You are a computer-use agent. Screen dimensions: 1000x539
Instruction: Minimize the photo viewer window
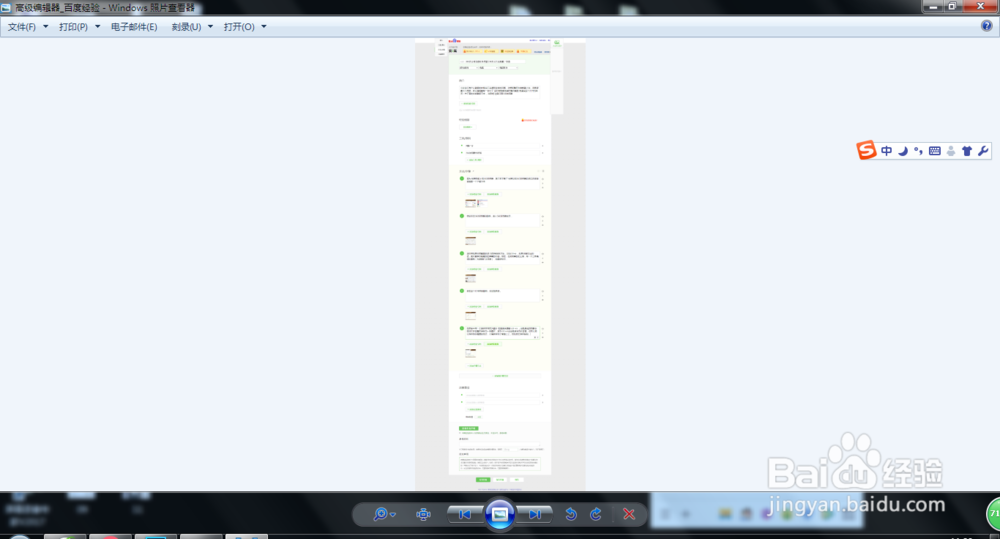pyautogui.click(x=933, y=6)
